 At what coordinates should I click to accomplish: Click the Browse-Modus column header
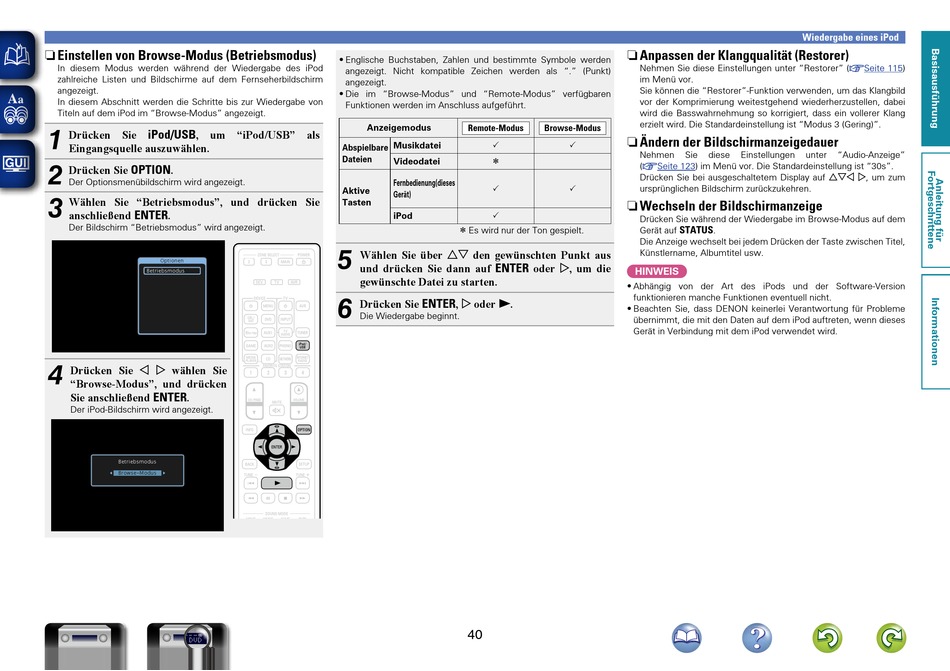coord(573,128)
